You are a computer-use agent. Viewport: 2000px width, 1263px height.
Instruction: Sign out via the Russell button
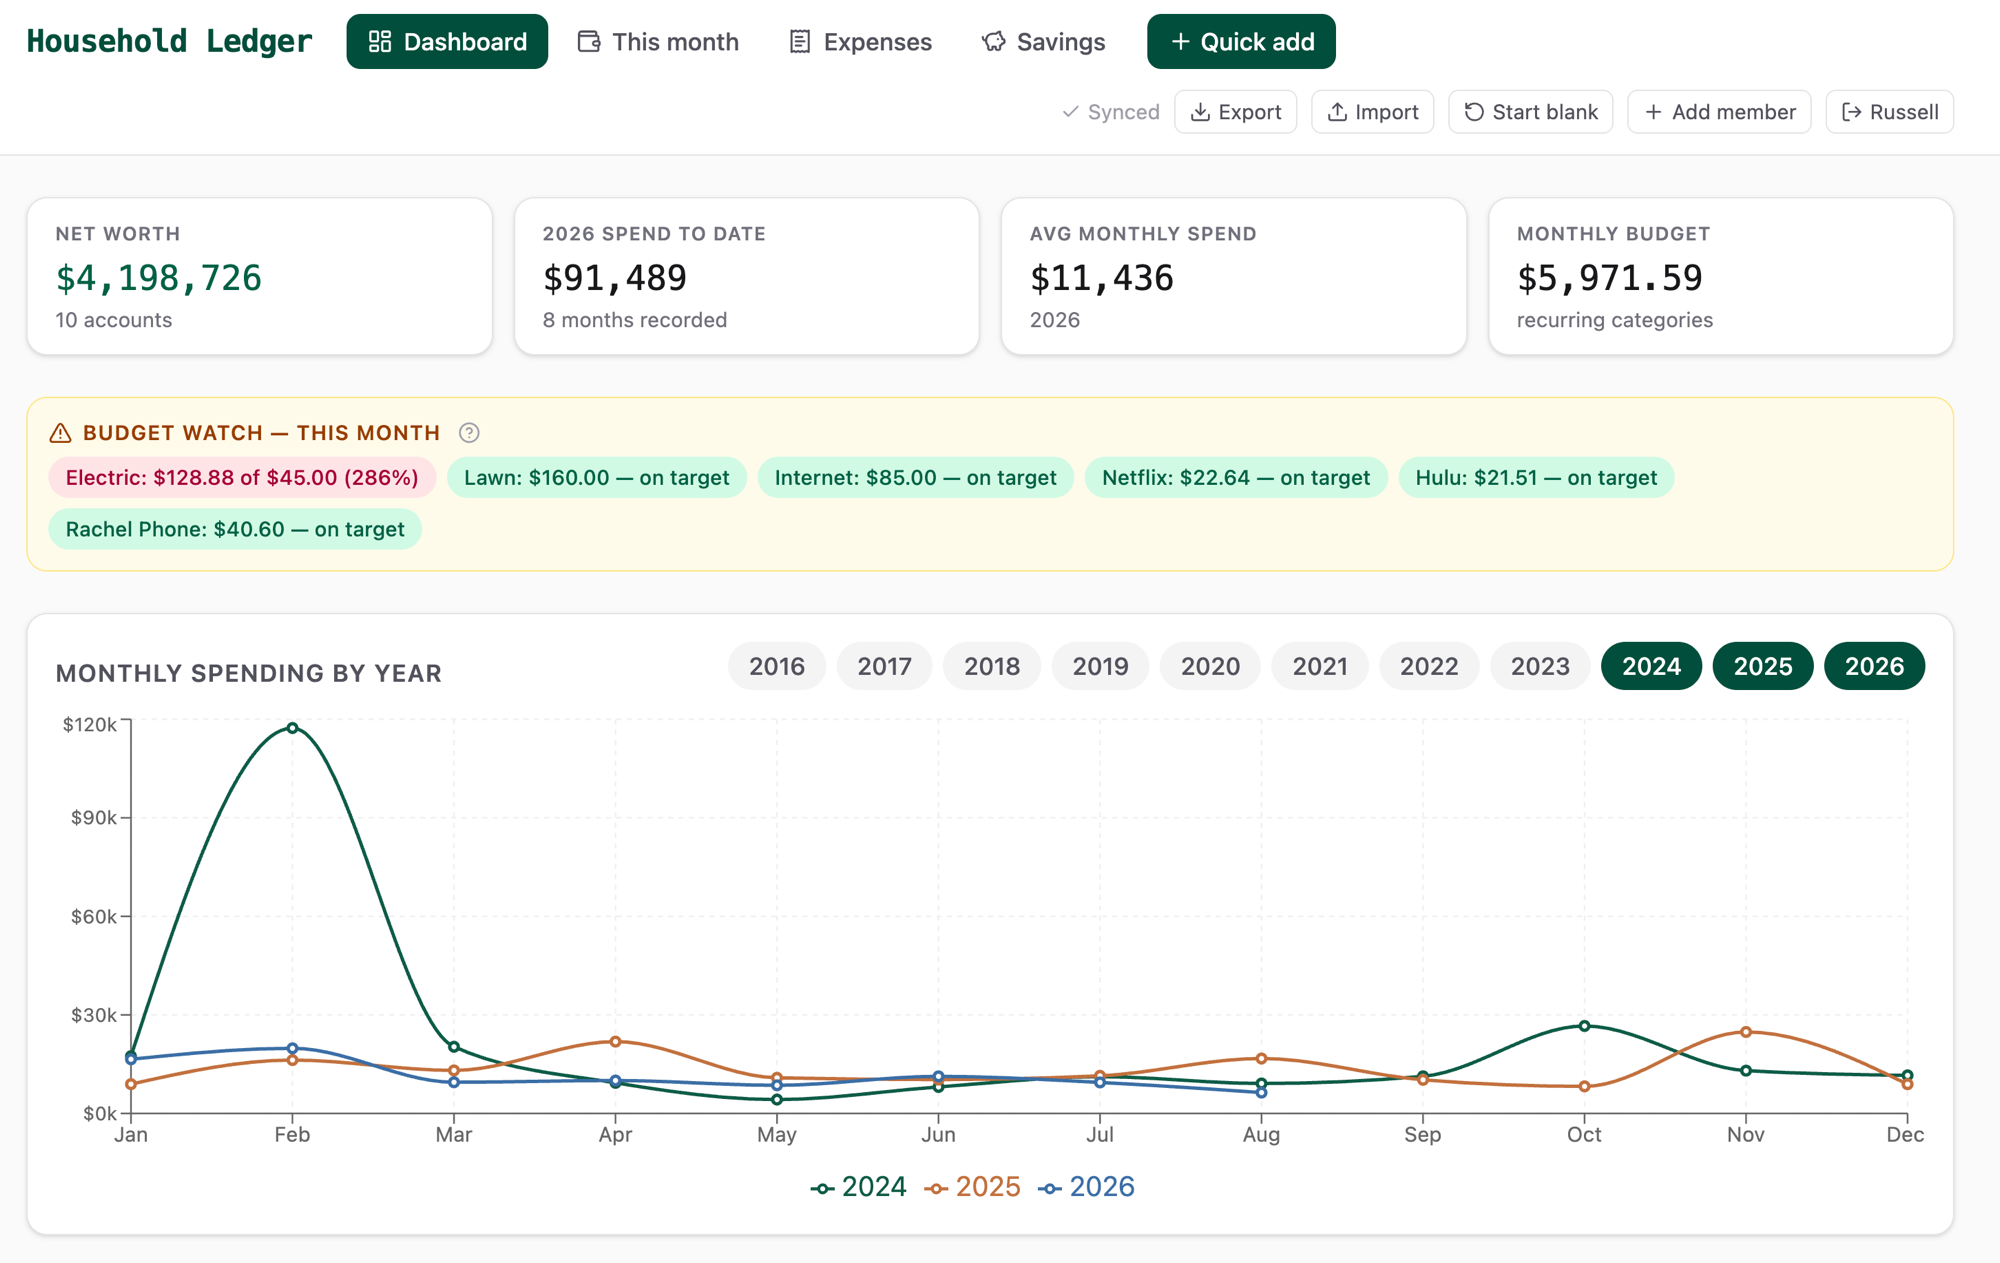pyautogui.click(x=1890, y=112)
